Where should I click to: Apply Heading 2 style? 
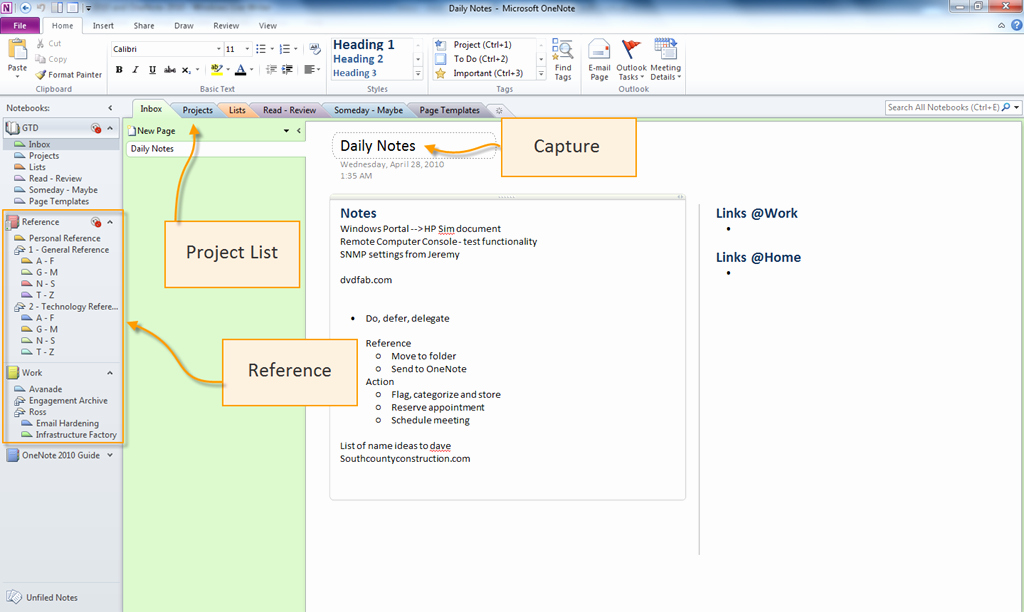358,59
